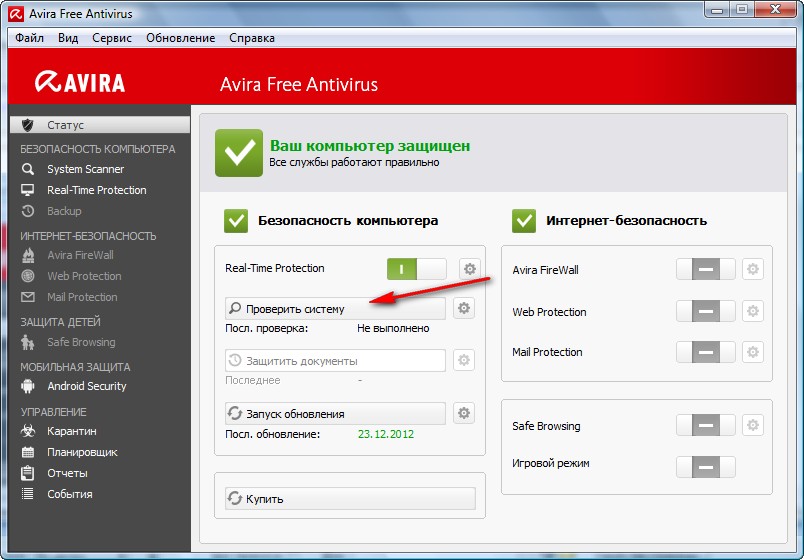Open Avira FireWall settings gear in status panel
This screenshot has width=804, height=560.
(x=753, y=269)
